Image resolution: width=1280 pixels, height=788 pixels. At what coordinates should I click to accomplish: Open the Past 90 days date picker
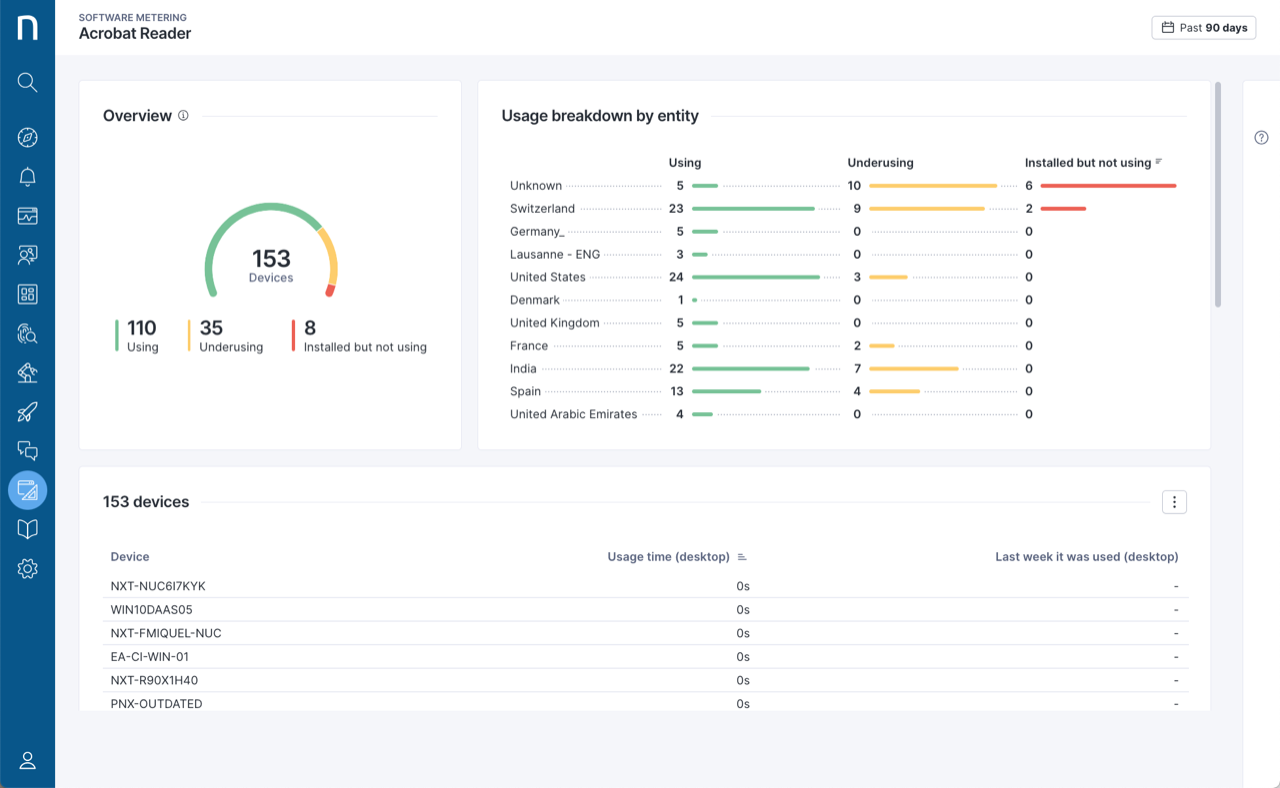coord(1203,28)
